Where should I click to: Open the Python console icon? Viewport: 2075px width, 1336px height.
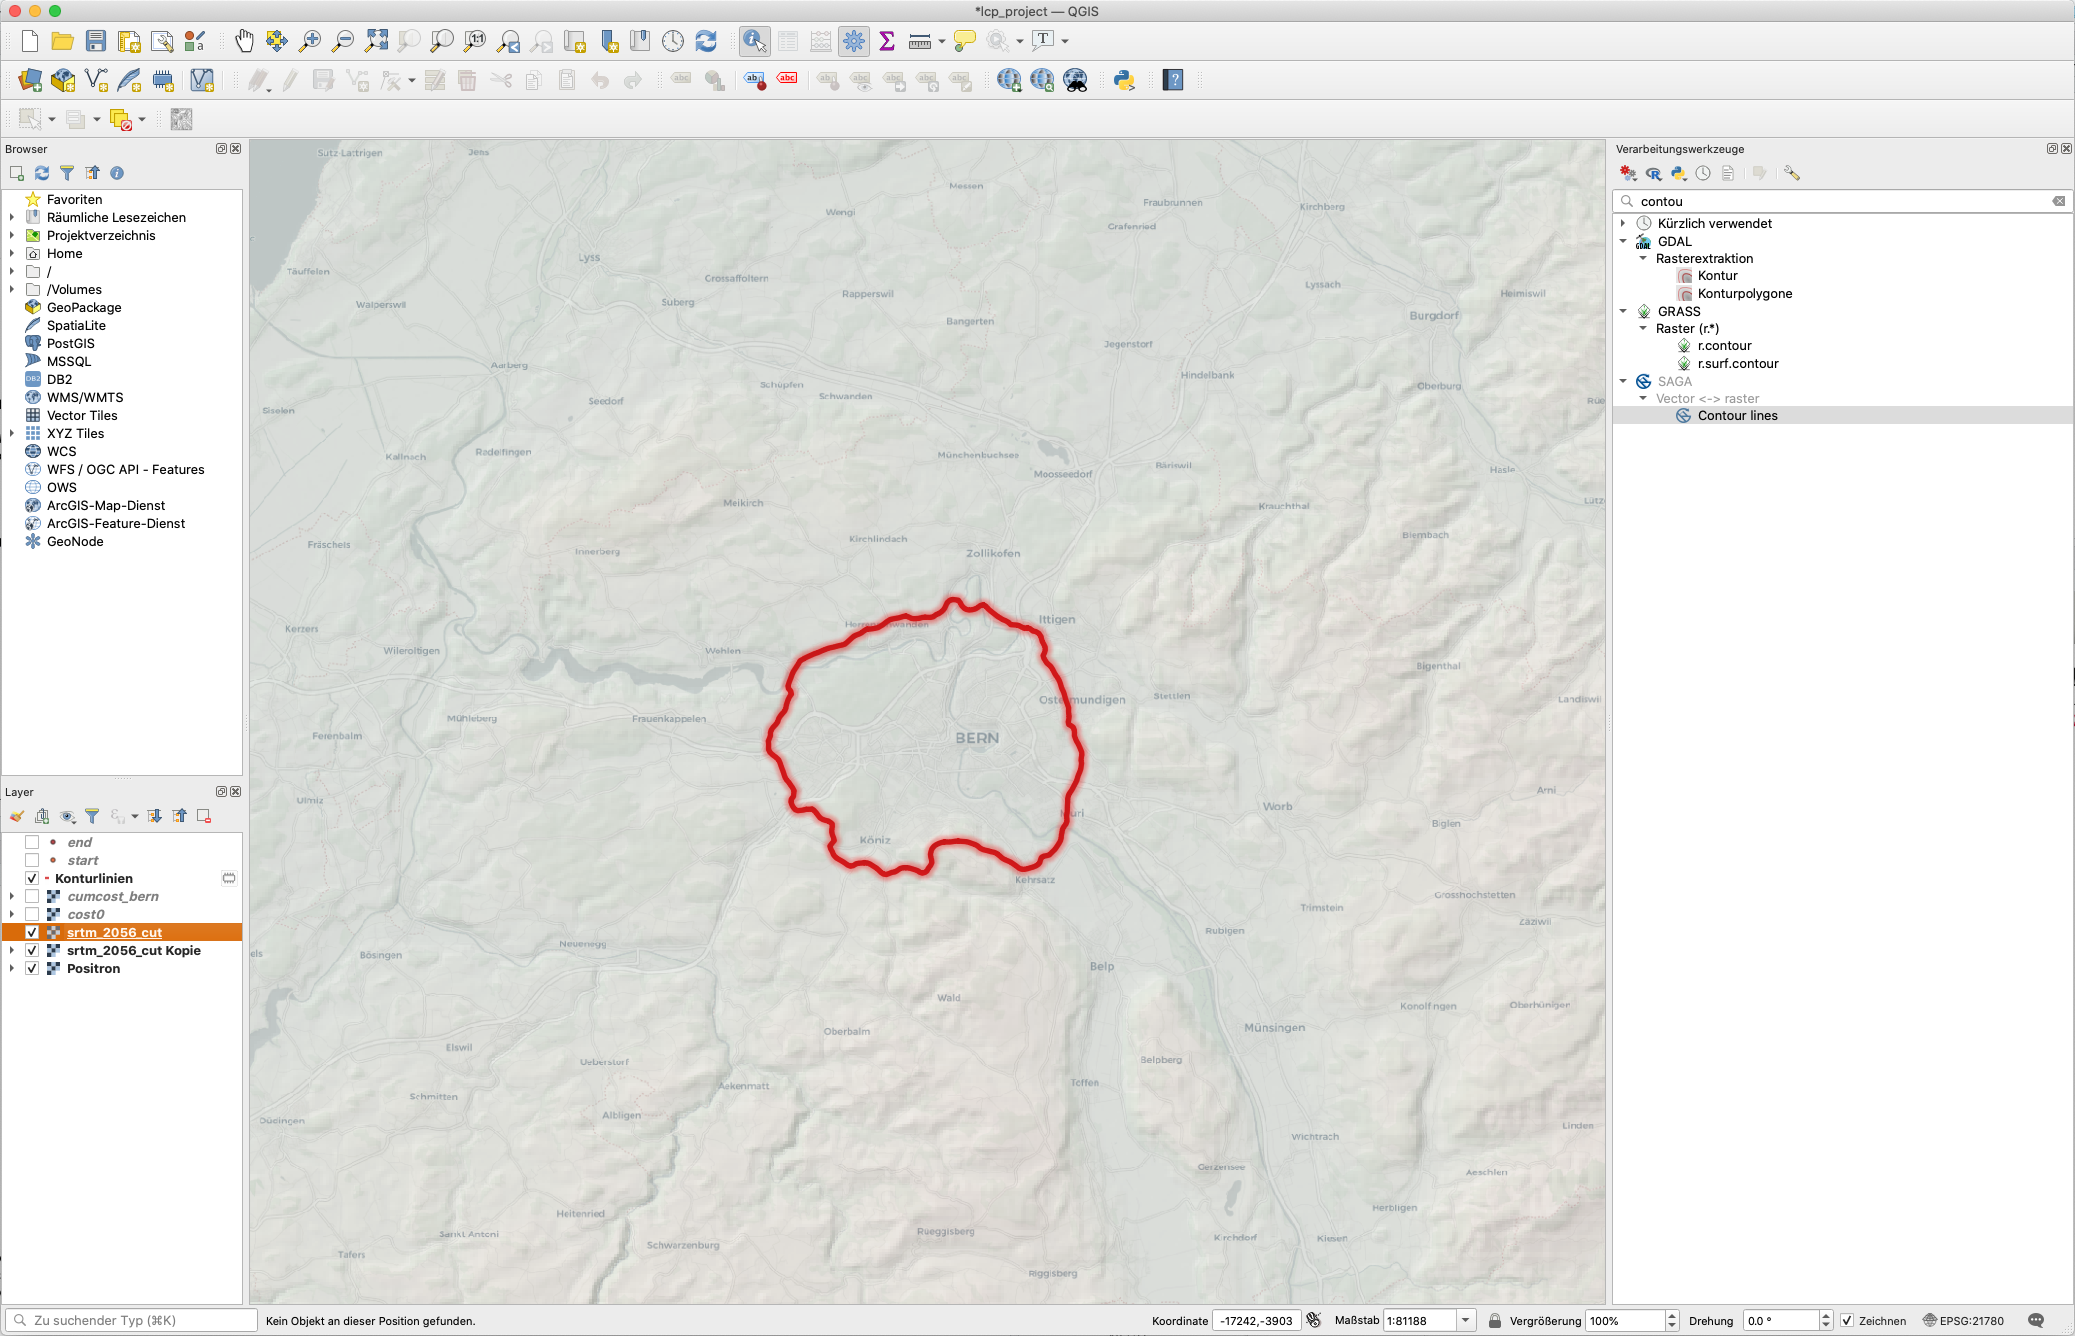pyautogui.click(x=1124, y=81)
